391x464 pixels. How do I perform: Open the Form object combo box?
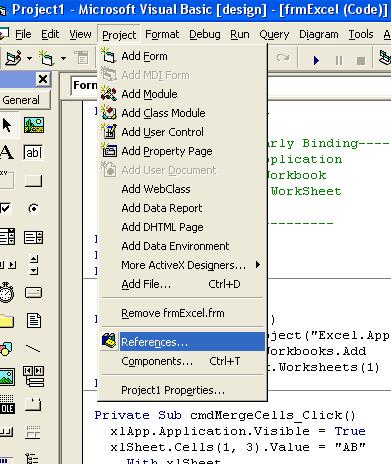[x=84, y=85]
